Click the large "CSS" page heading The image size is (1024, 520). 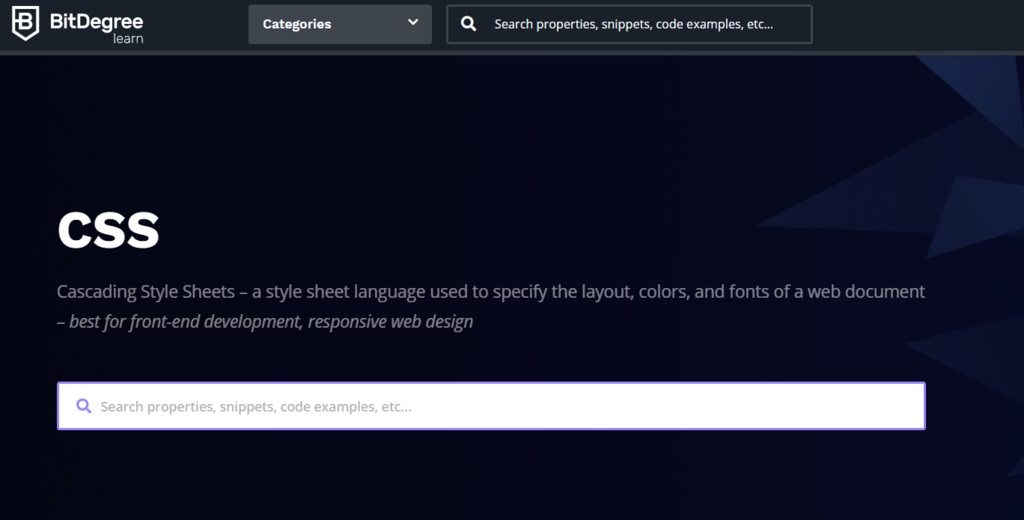(108, 231)
